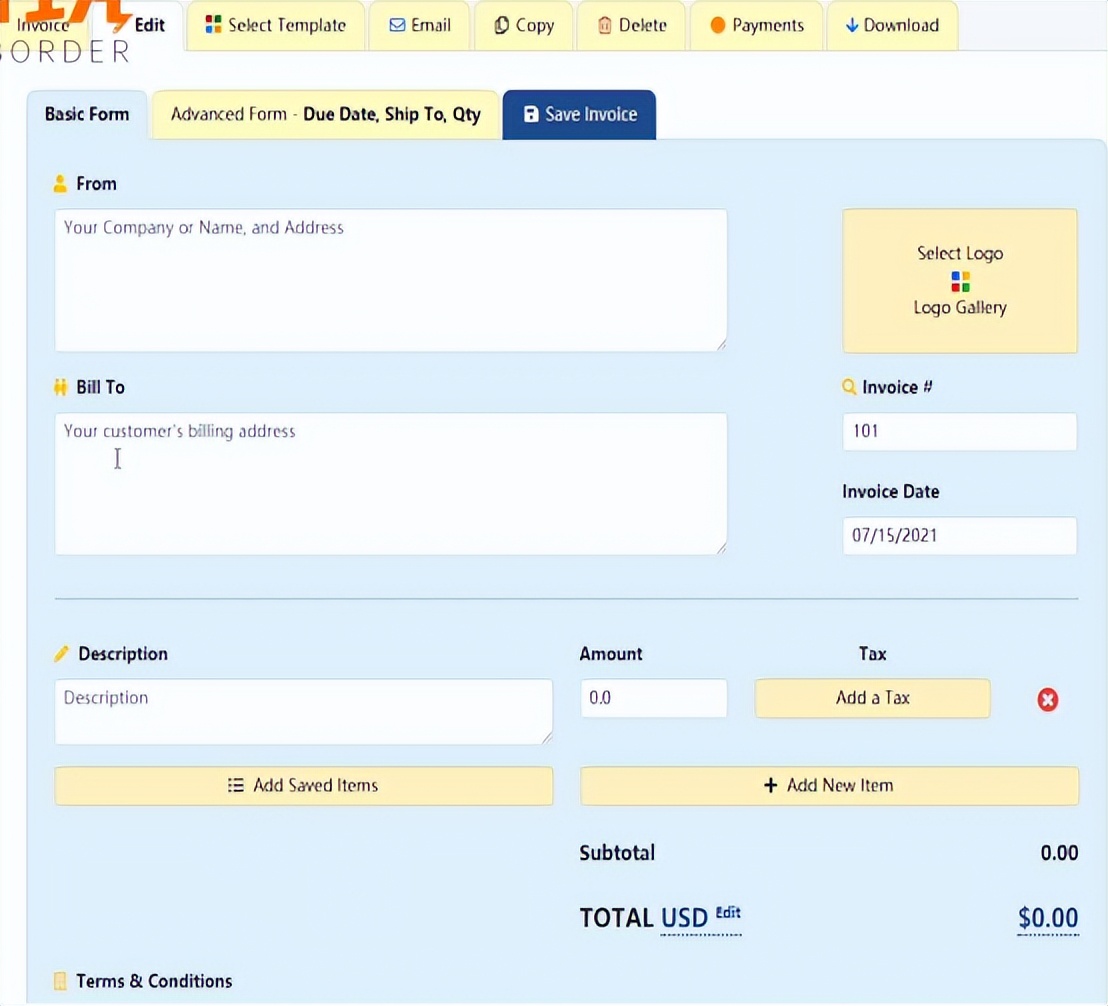The width and height of the screenshot is (1108, 1006).
Task: Click the Invoice Date label
Action: pos(890,492)
